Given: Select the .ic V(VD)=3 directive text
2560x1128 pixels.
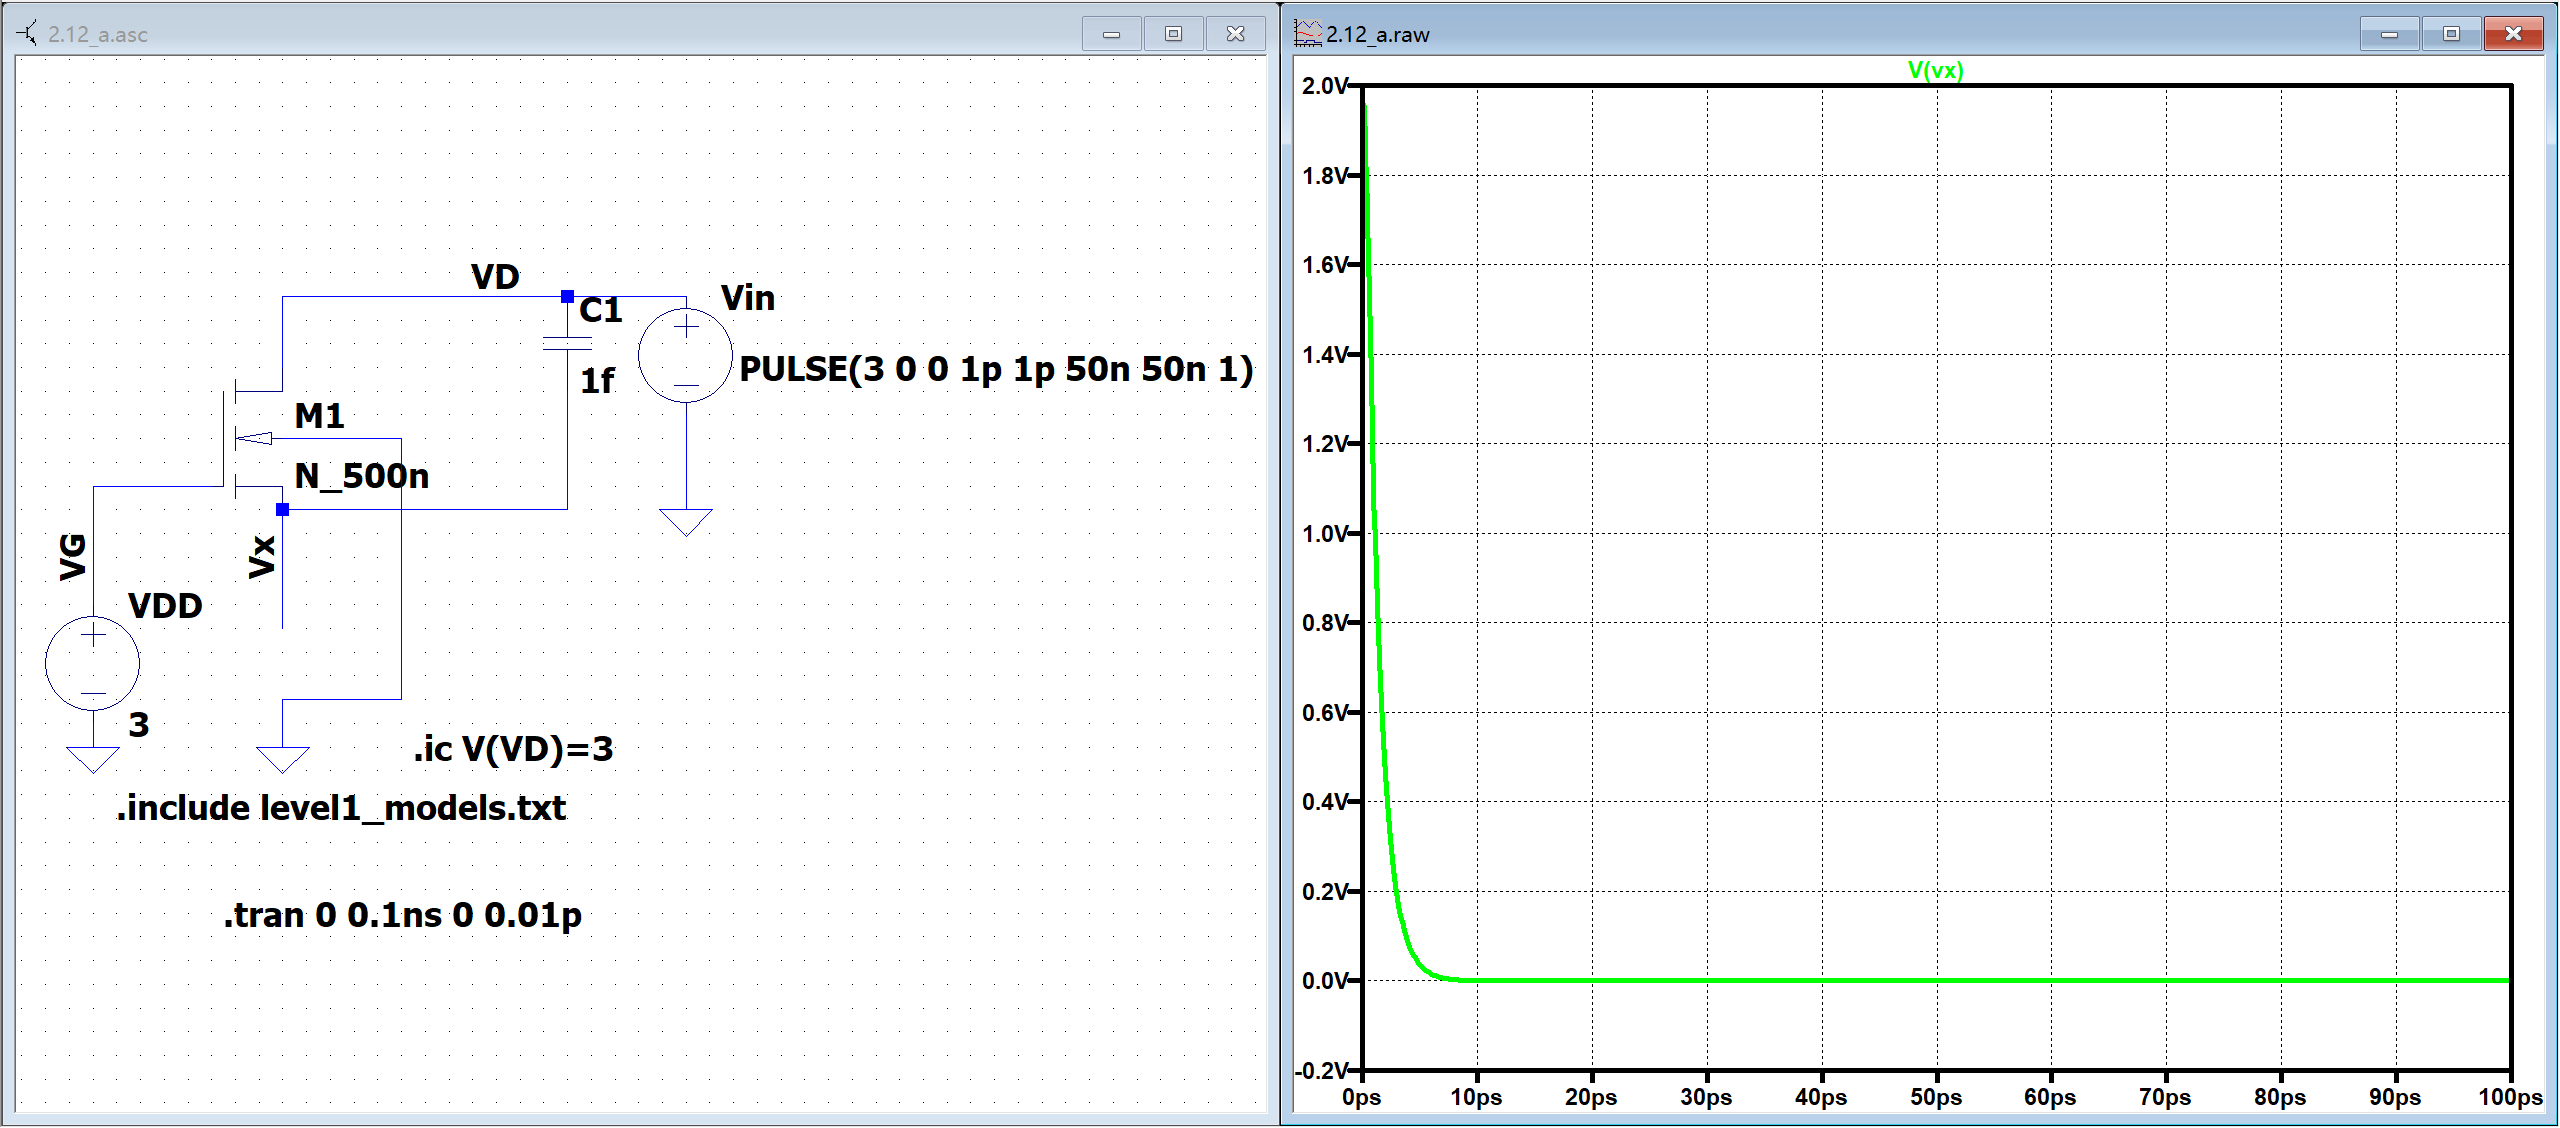Looking at the screenshot, I should click(513, 748).
